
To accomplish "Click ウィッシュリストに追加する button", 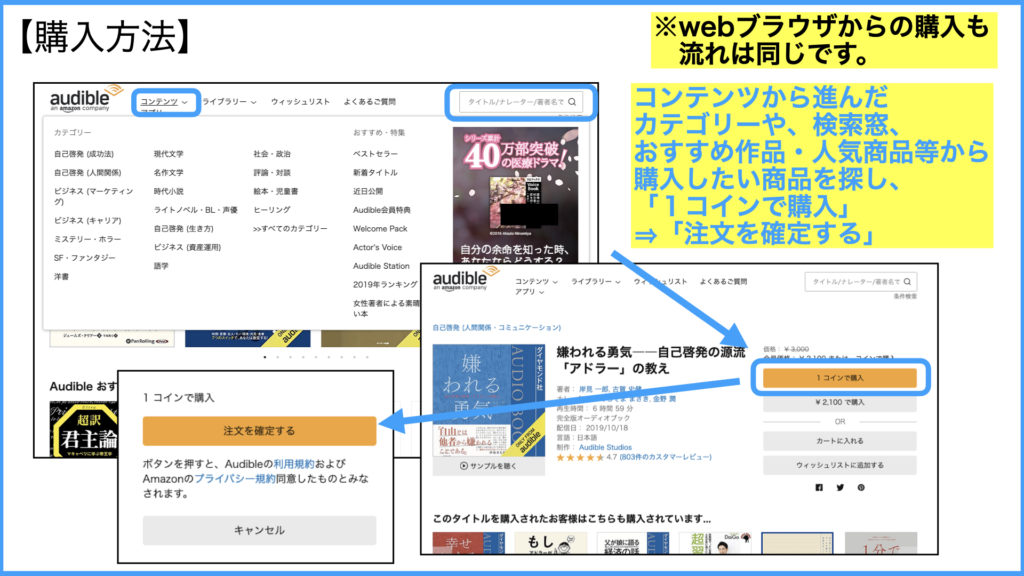I will click(x=840, y=465).
